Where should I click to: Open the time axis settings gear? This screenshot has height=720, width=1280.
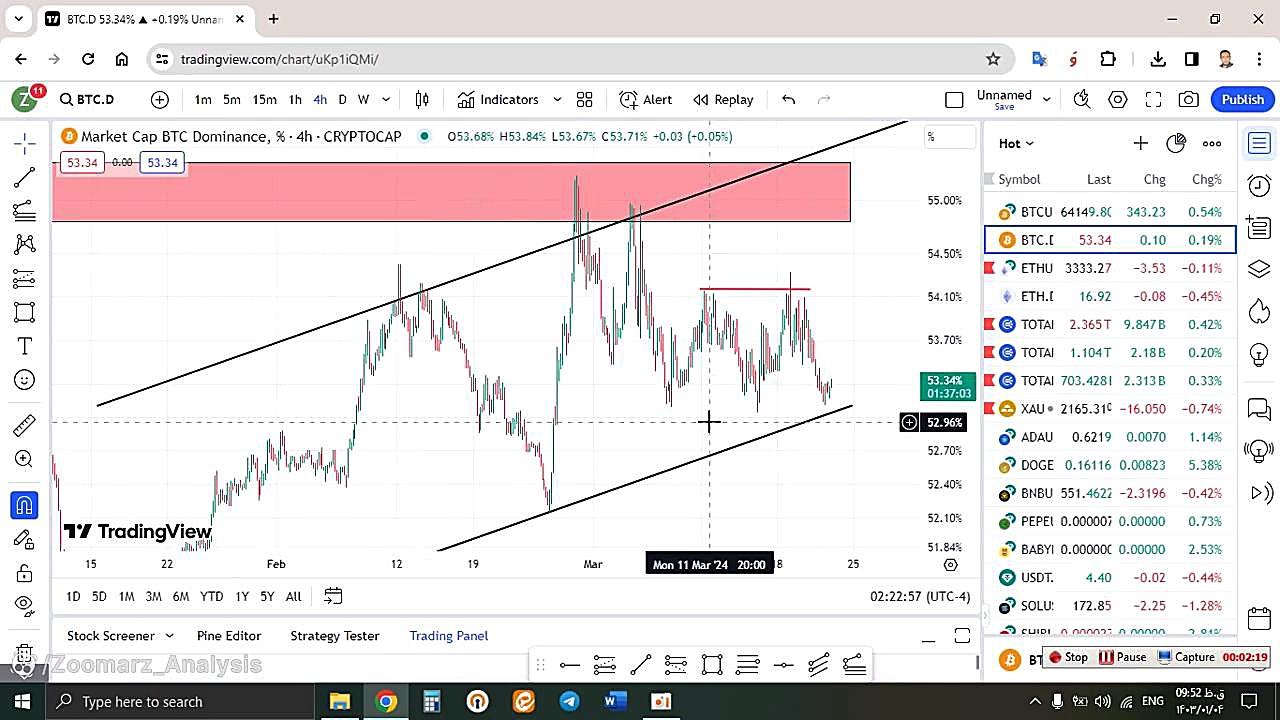coord(950,565)
